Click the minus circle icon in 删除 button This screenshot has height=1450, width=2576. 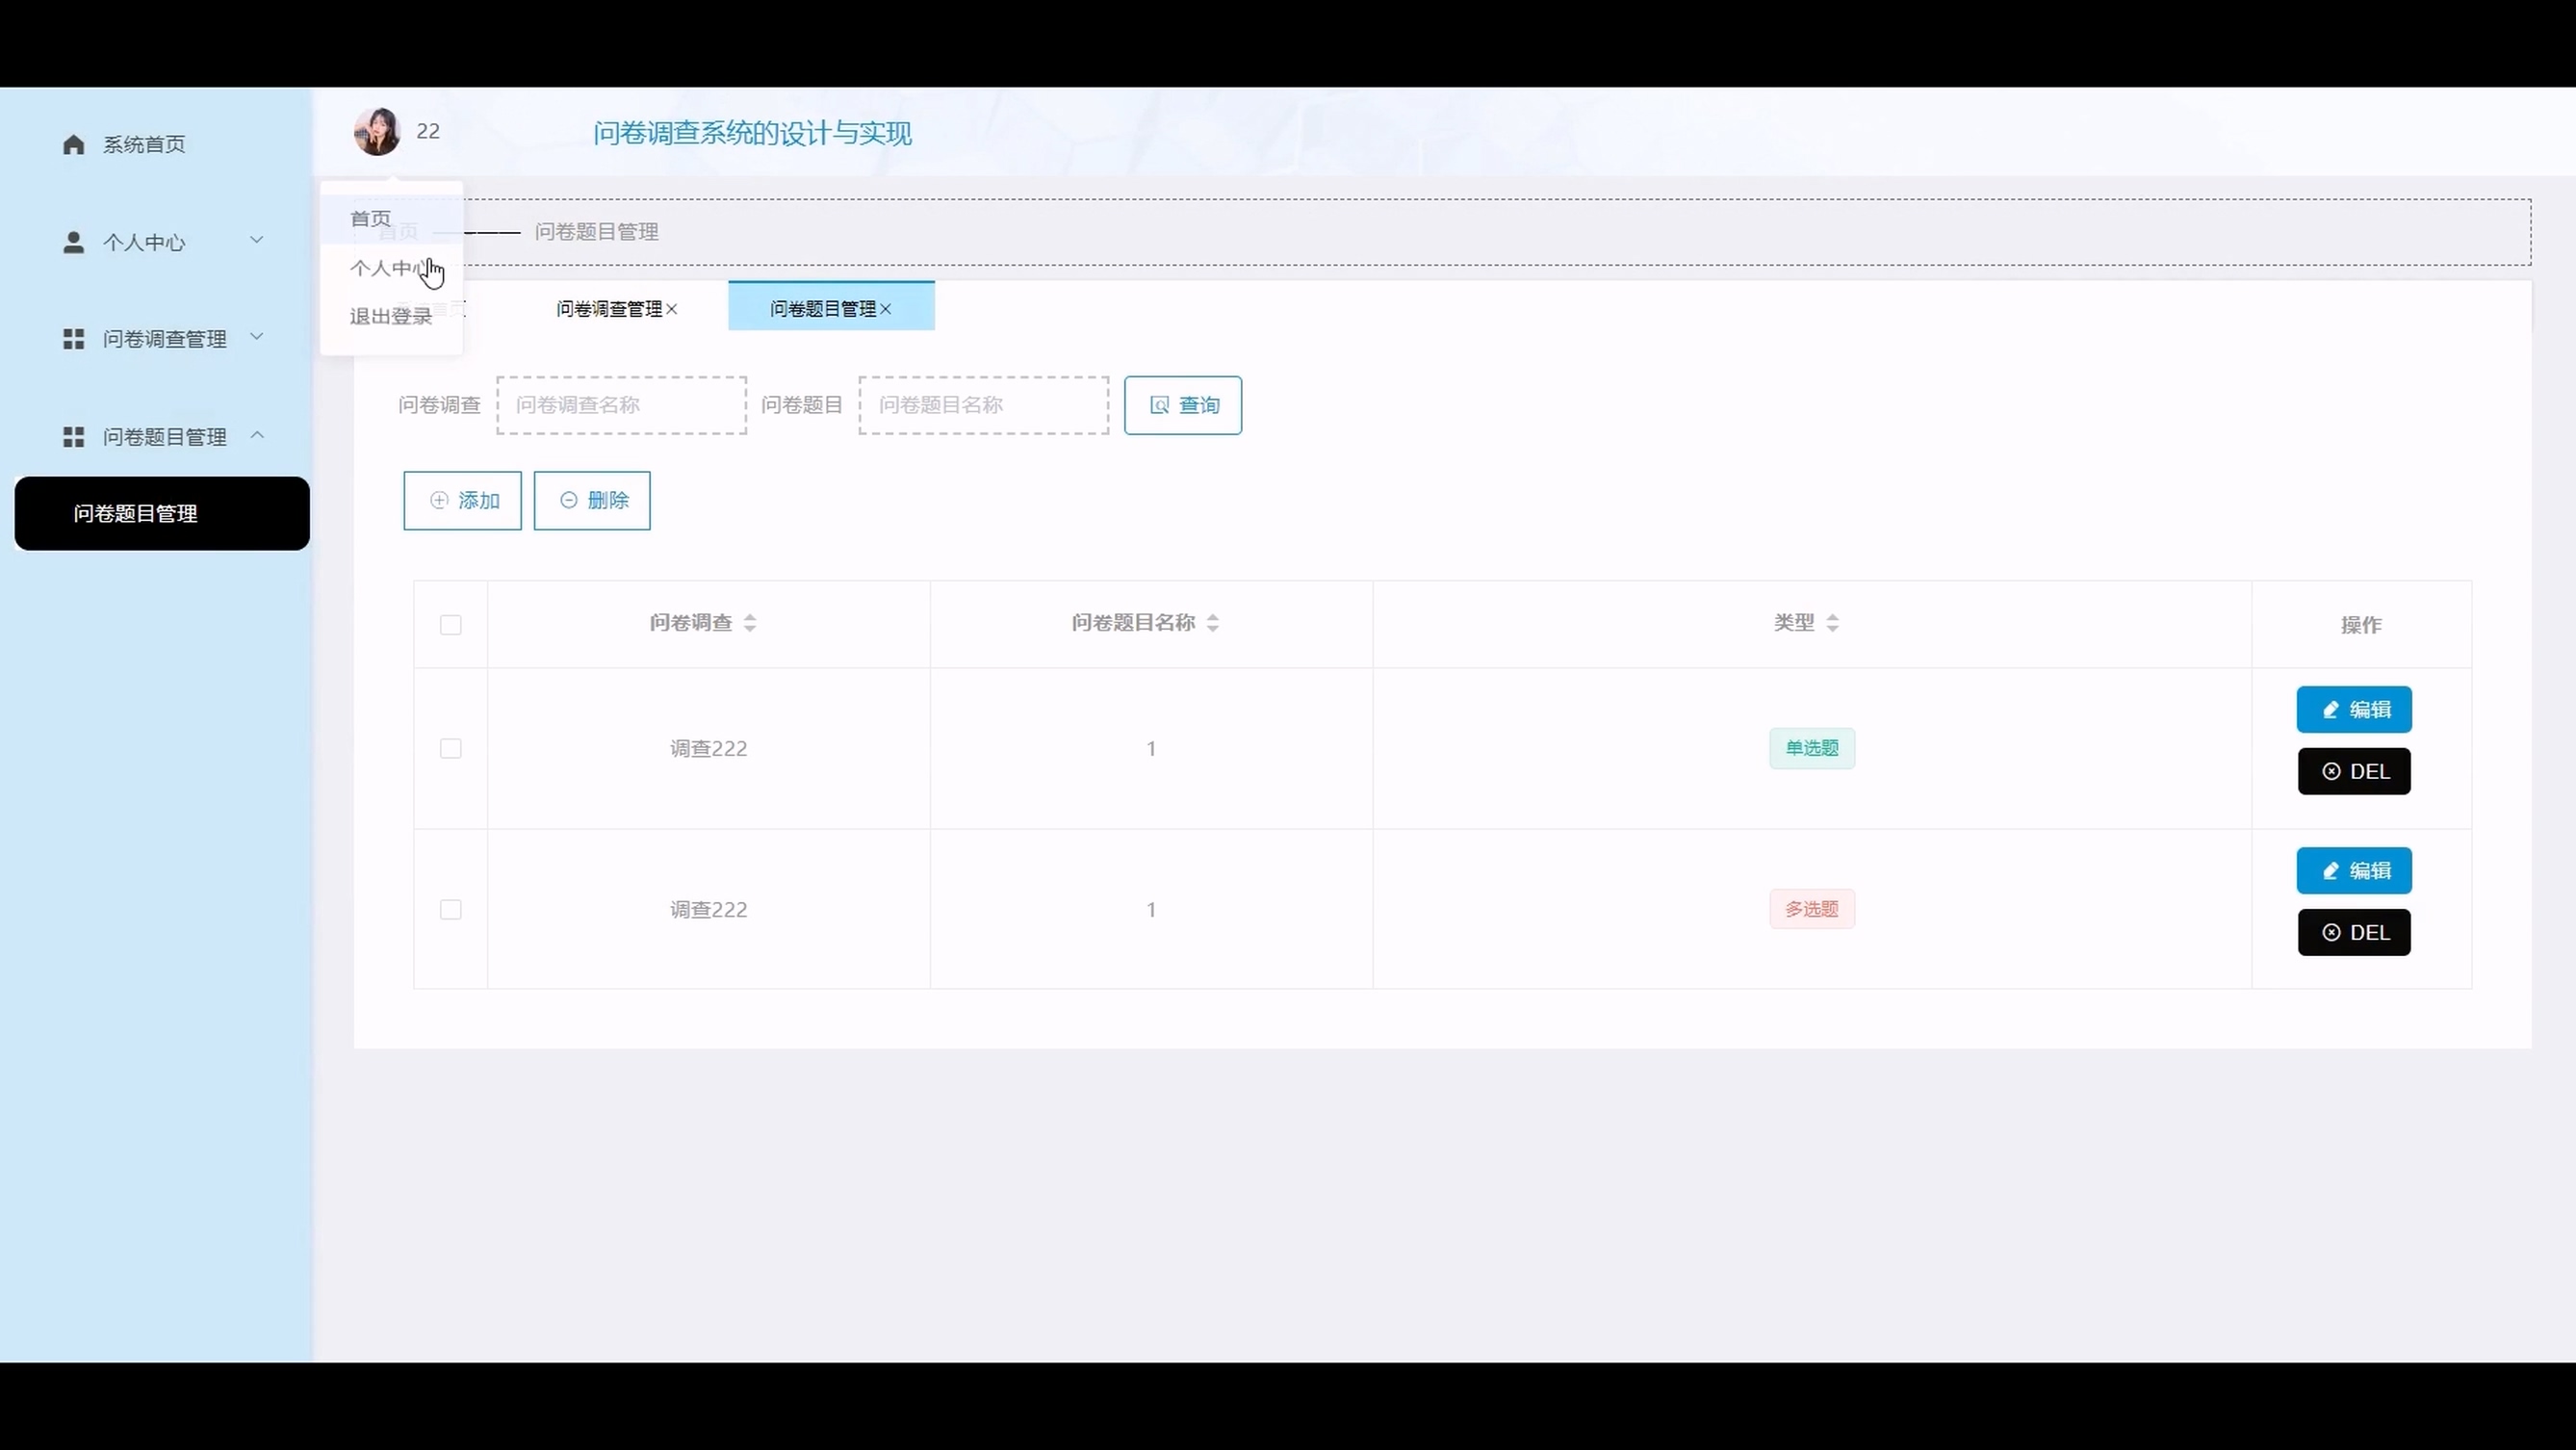coord(569,500)
